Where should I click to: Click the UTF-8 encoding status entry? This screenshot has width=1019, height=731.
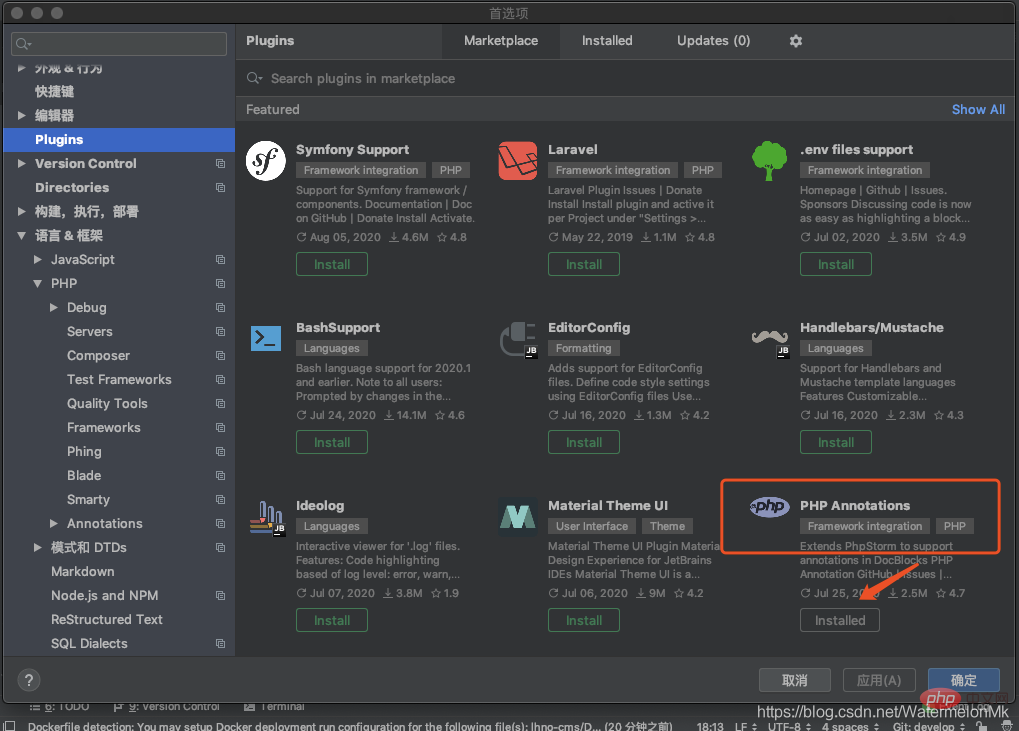[x=789, y=726]
